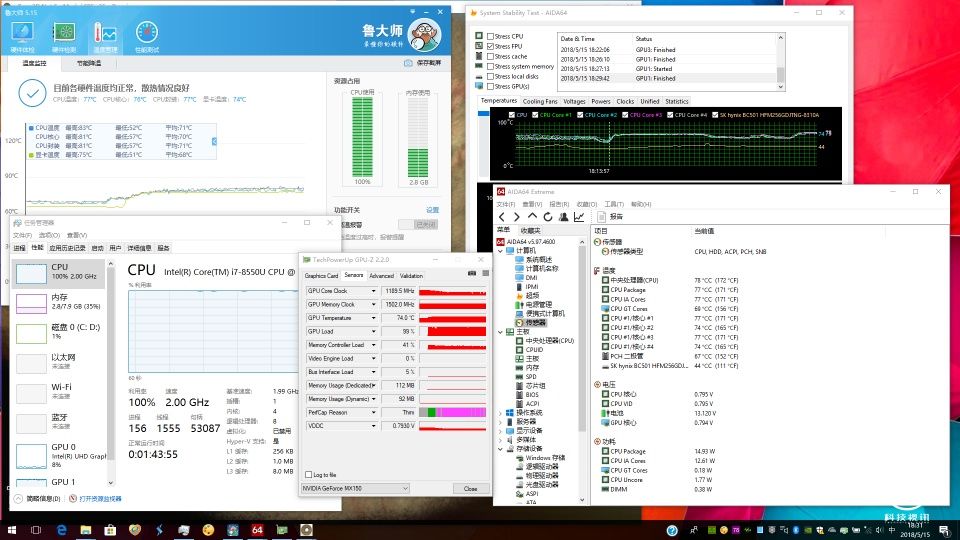Screen dimensions: 960x540
Task: Open the performance test gauge icon
Action: 147,37
